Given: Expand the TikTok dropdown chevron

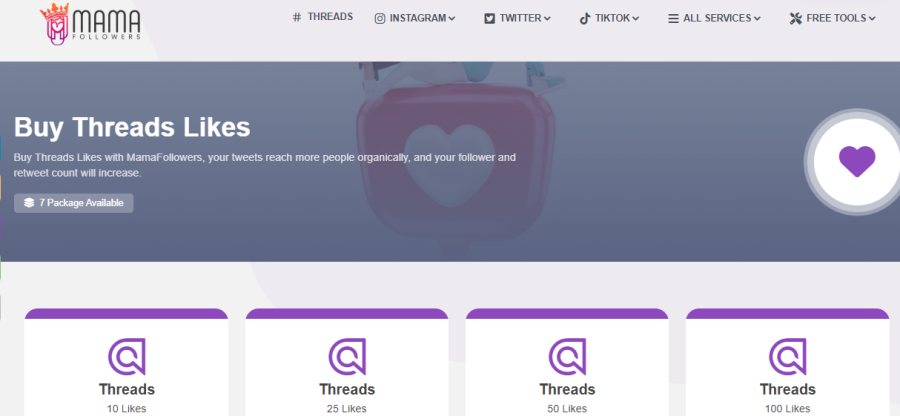Looking at the screenshot, I should pos(635,19).
